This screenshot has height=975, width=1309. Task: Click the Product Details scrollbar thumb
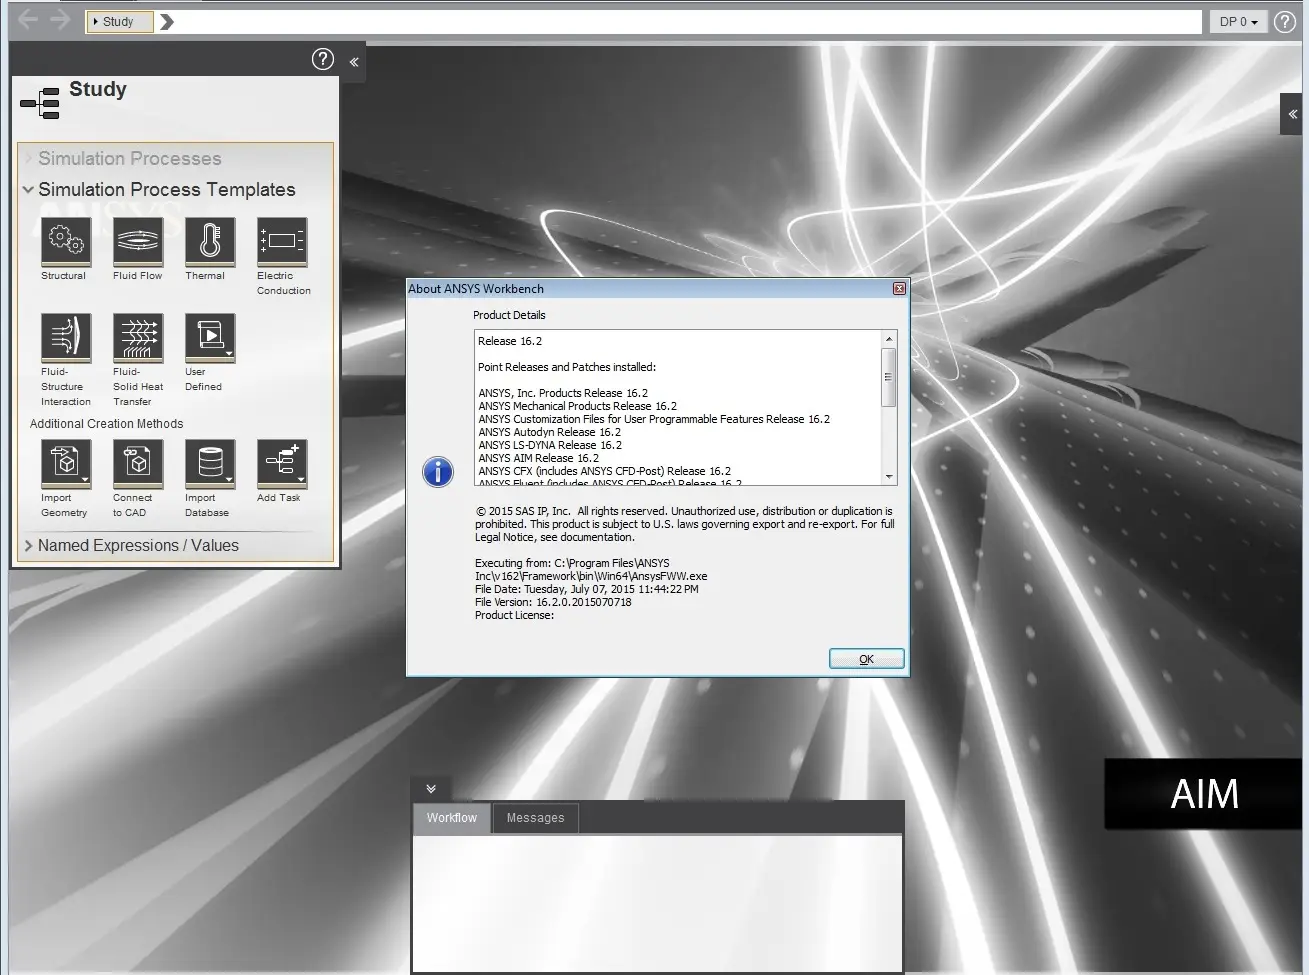[x=889, y=377]
